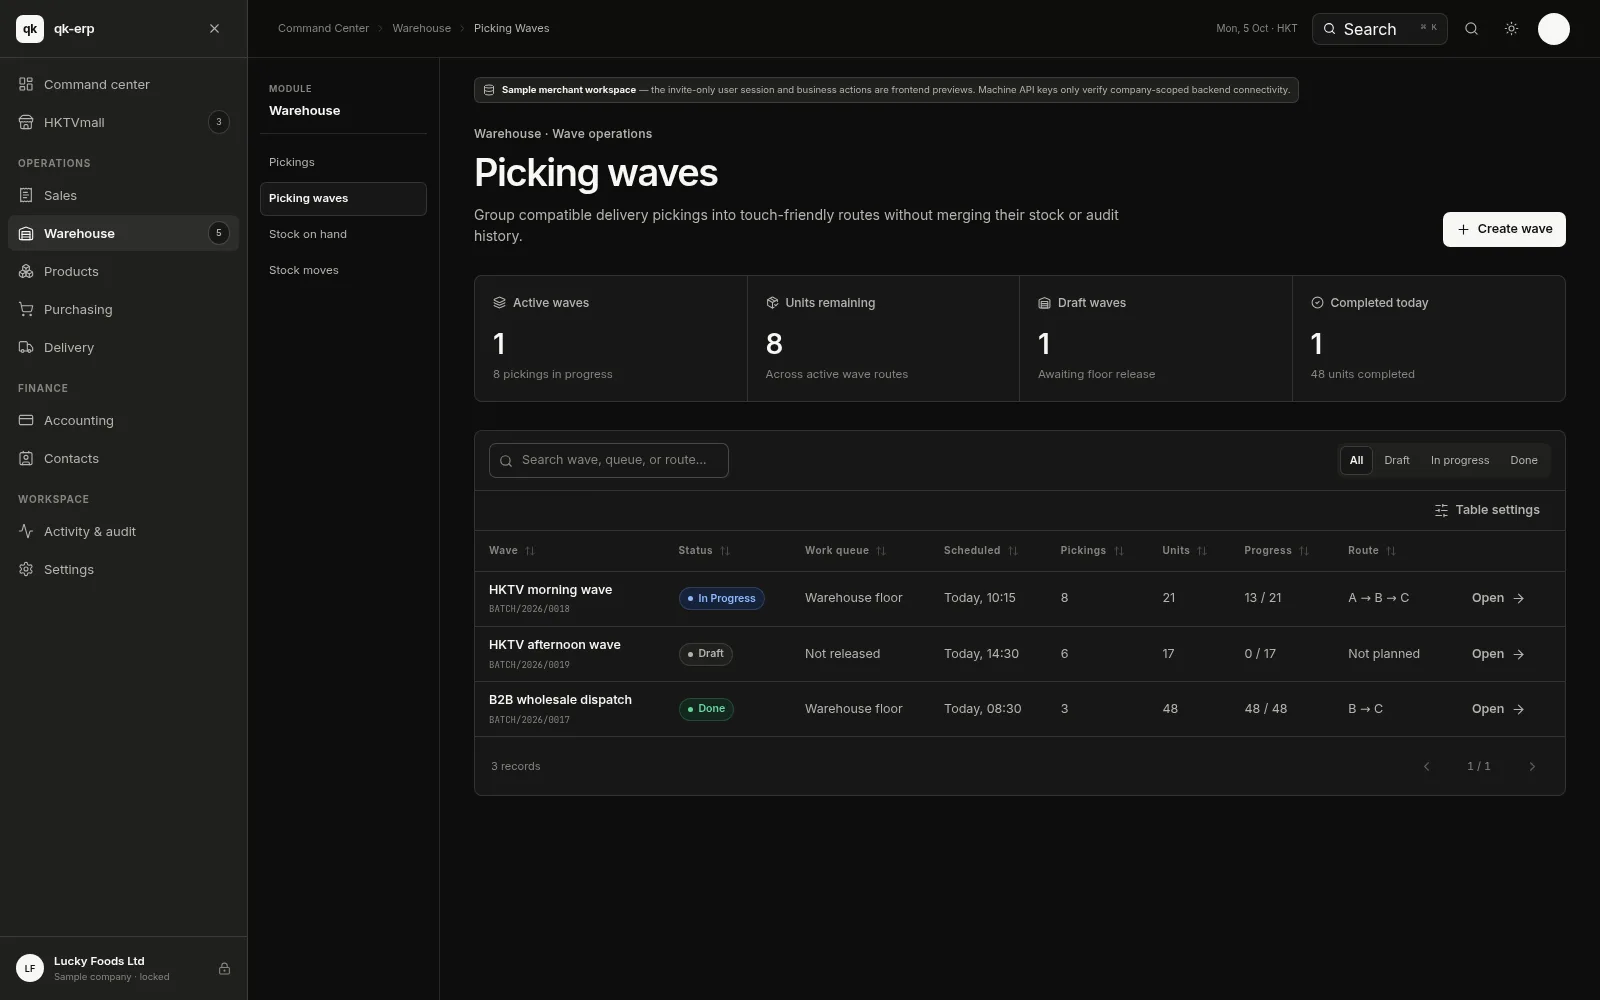The height and width of the screenshot is (1000, 1600).
Task: Filter waves by In progress
Action: (1460, 460)
